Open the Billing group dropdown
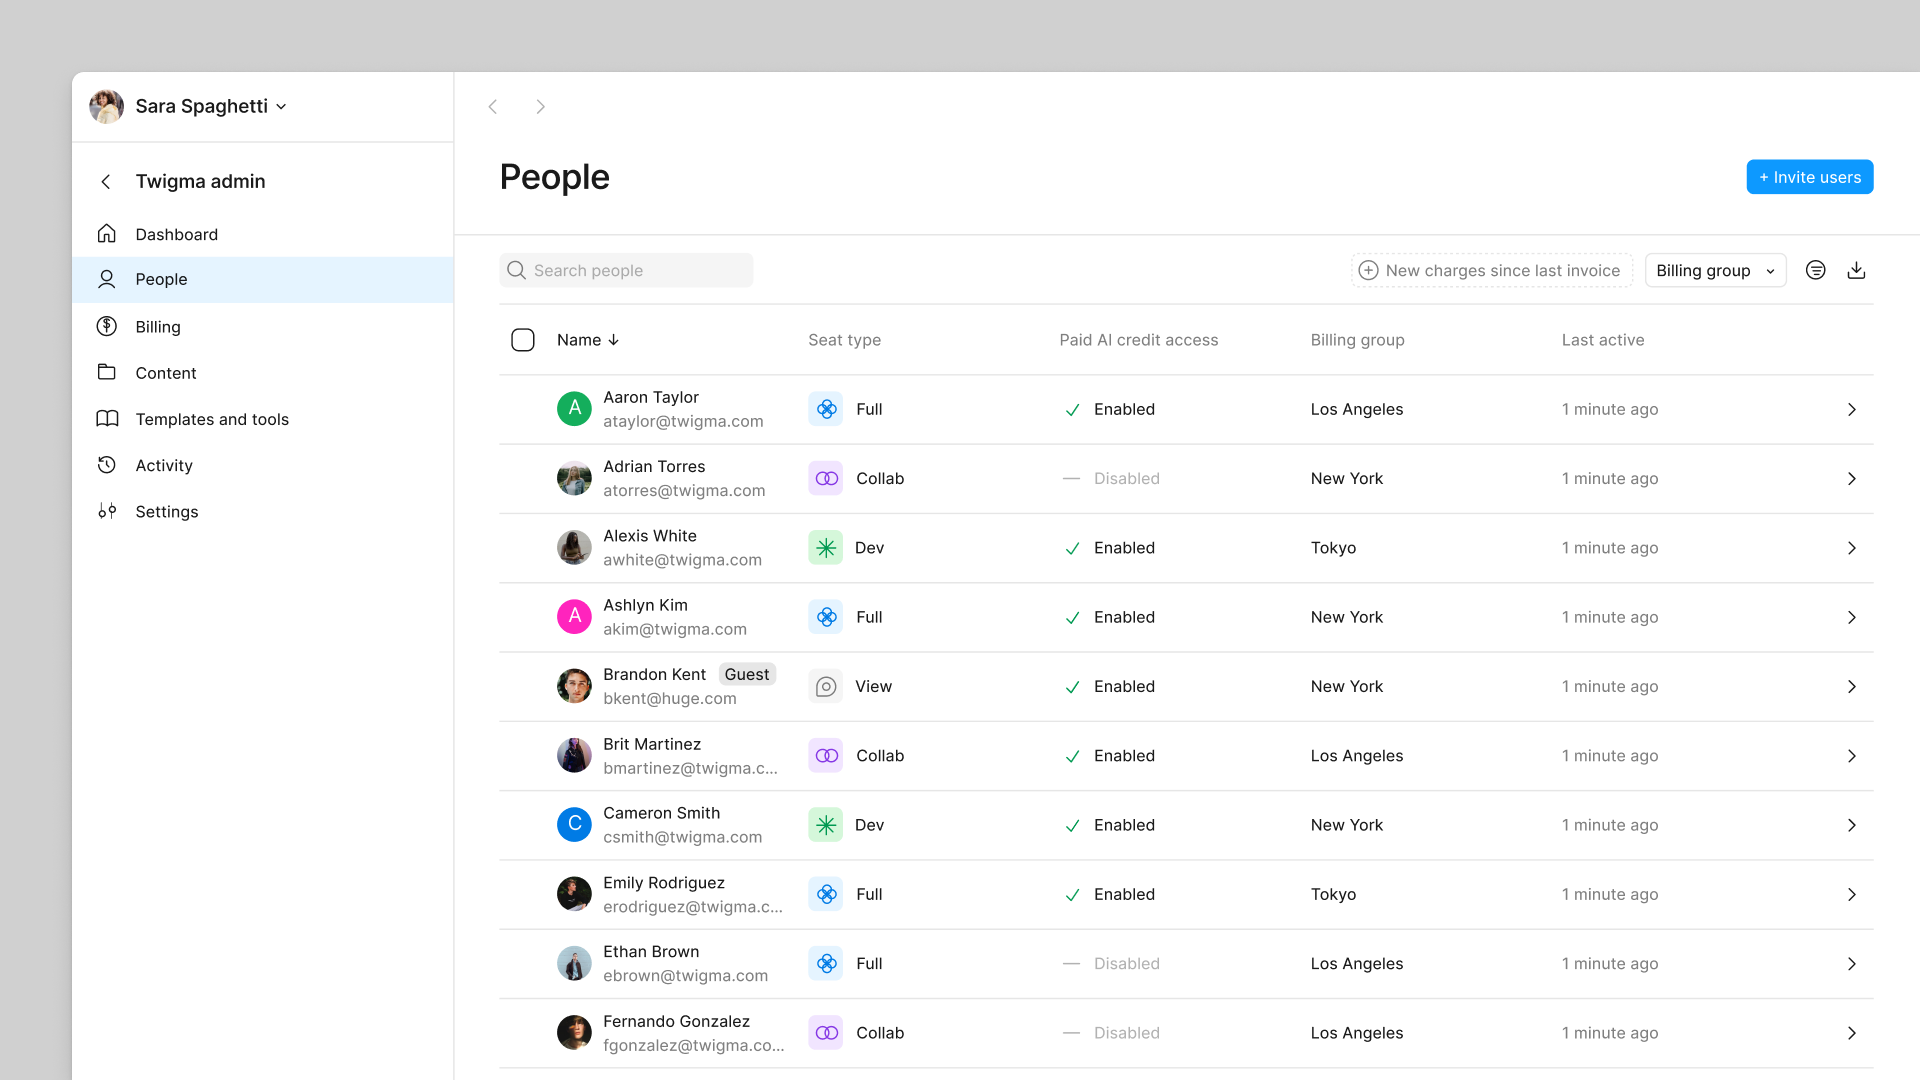Viewport: 1920px width, 1080px height. pos(1714,270)
